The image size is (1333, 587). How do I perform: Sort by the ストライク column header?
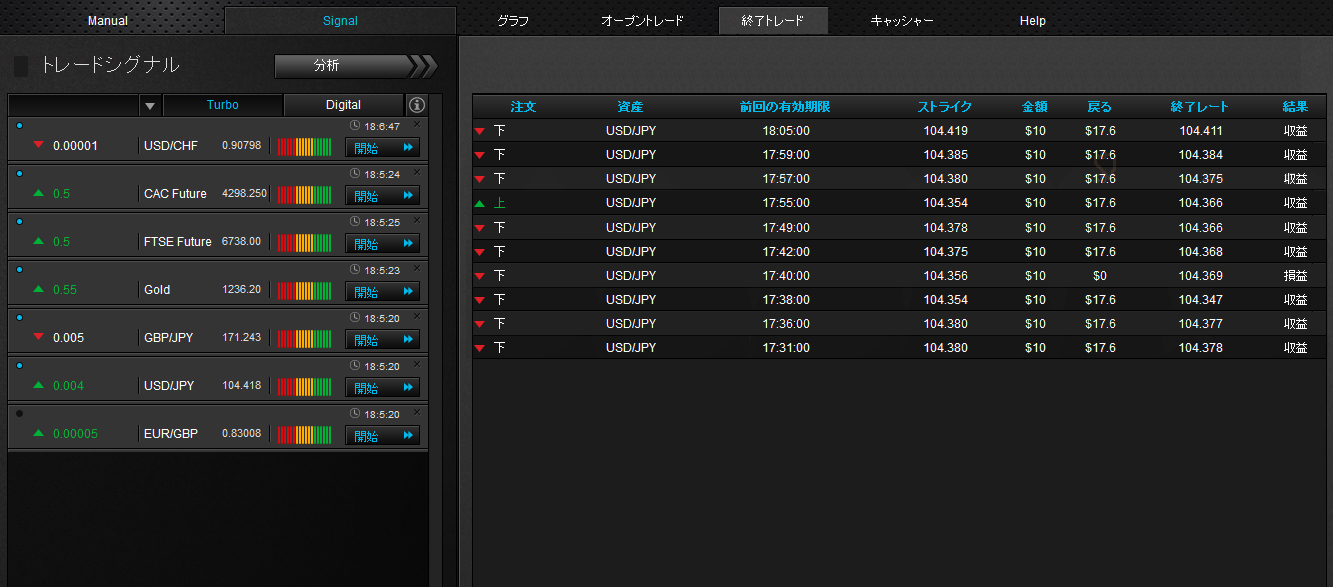[945, 107]
